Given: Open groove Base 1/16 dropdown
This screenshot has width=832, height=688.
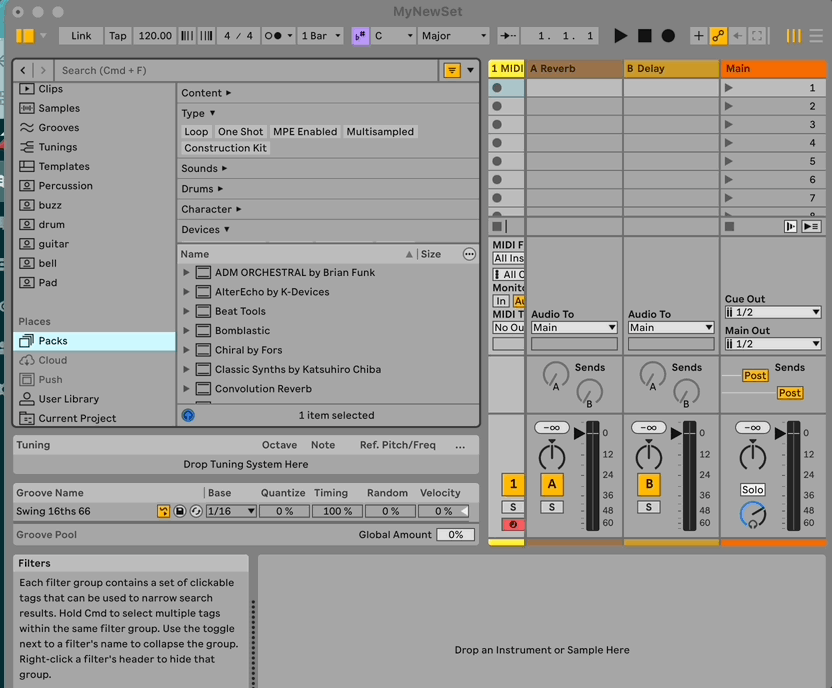Looking at the screenshot, I should click(230, 511).
